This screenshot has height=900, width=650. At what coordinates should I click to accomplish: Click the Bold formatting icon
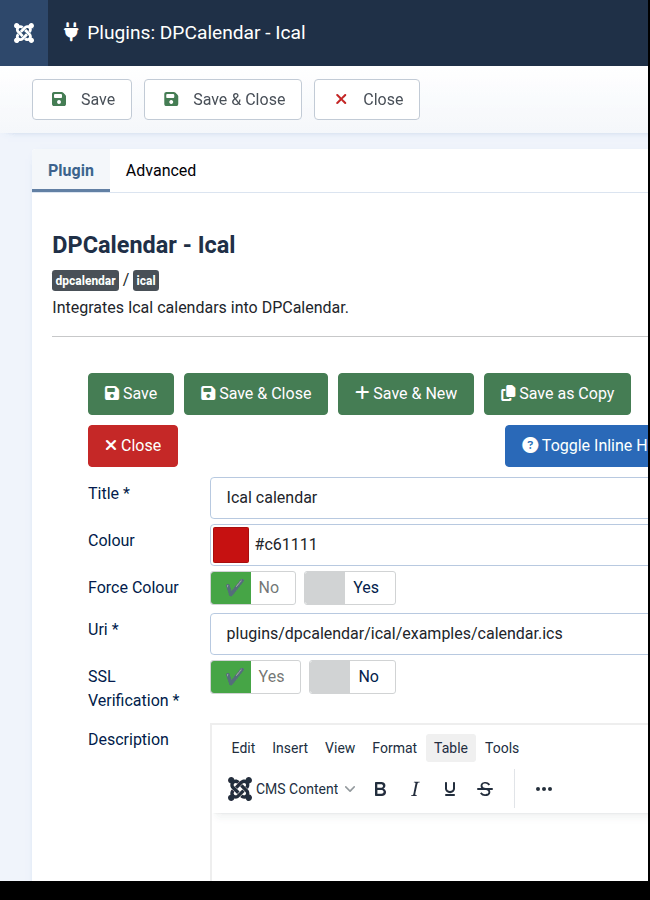pos(380,789)
